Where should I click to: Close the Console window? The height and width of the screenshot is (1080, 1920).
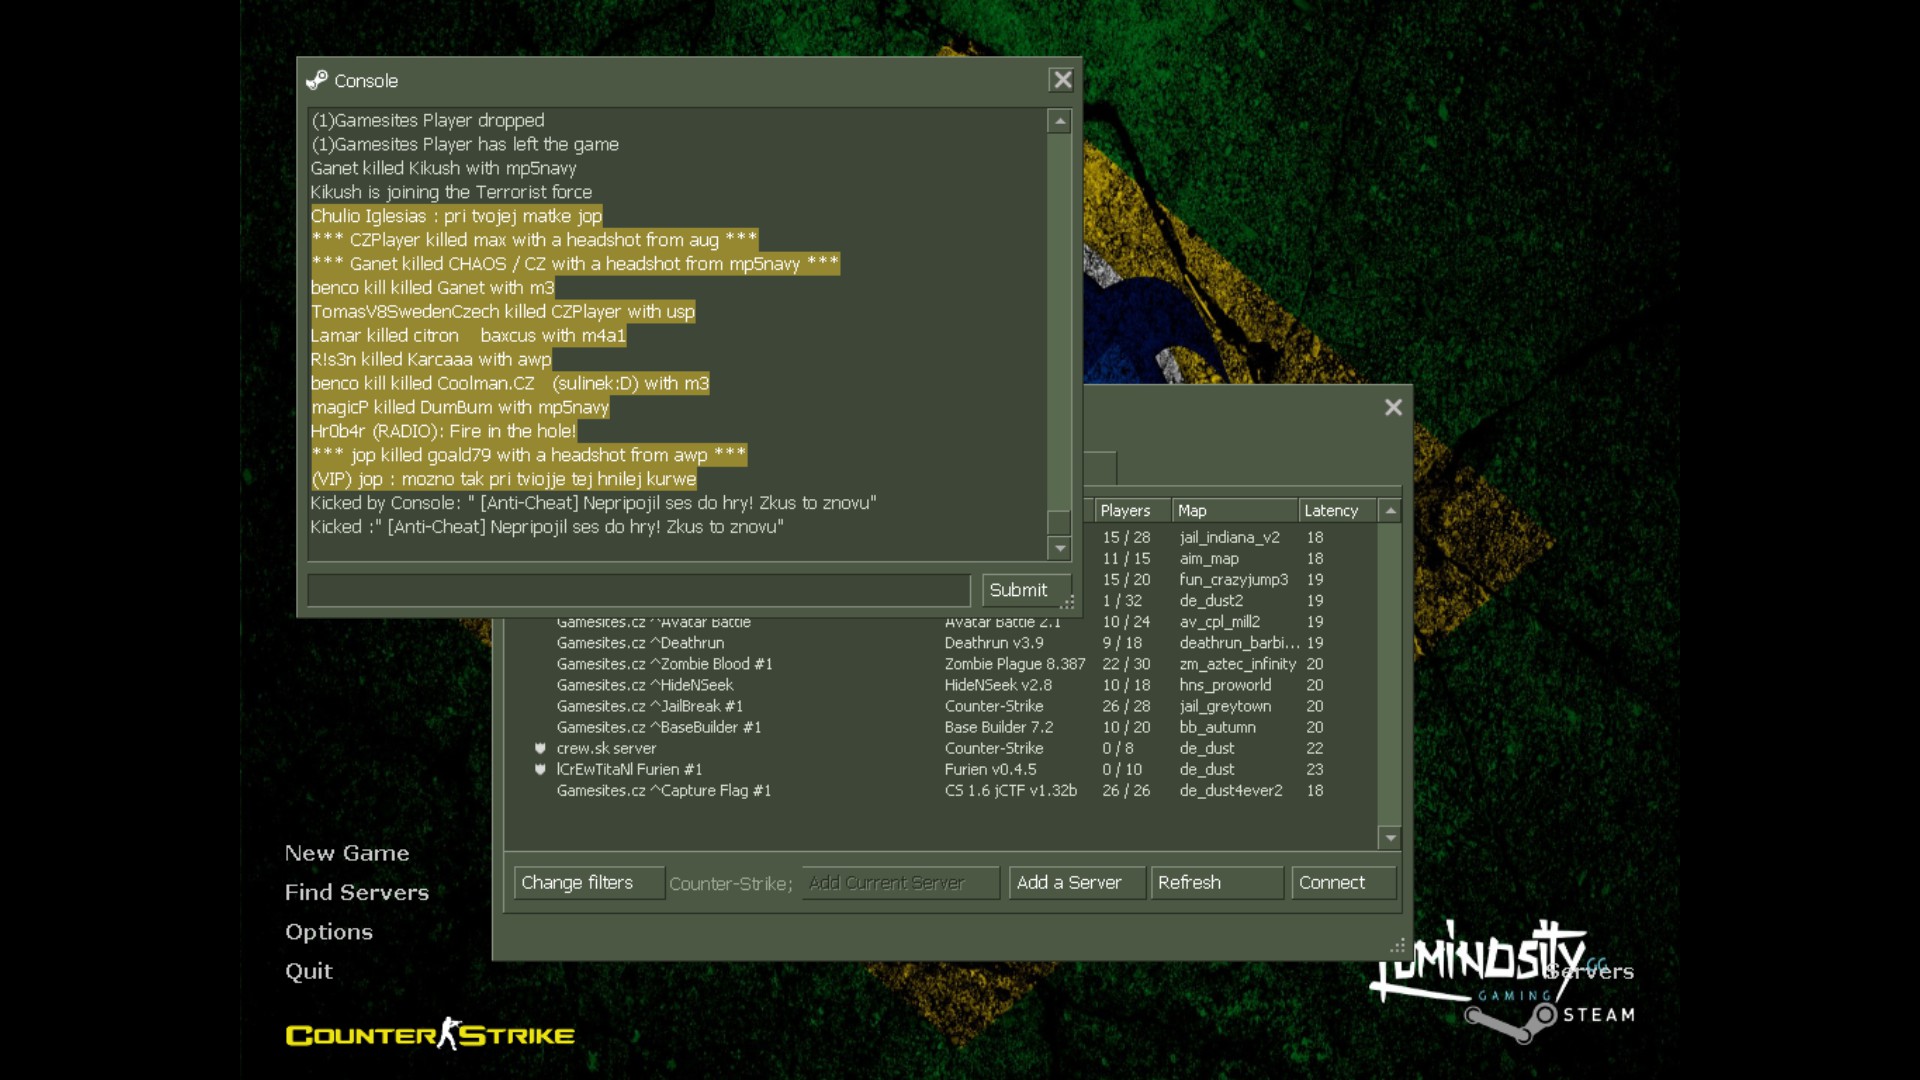coord(1062,80)
